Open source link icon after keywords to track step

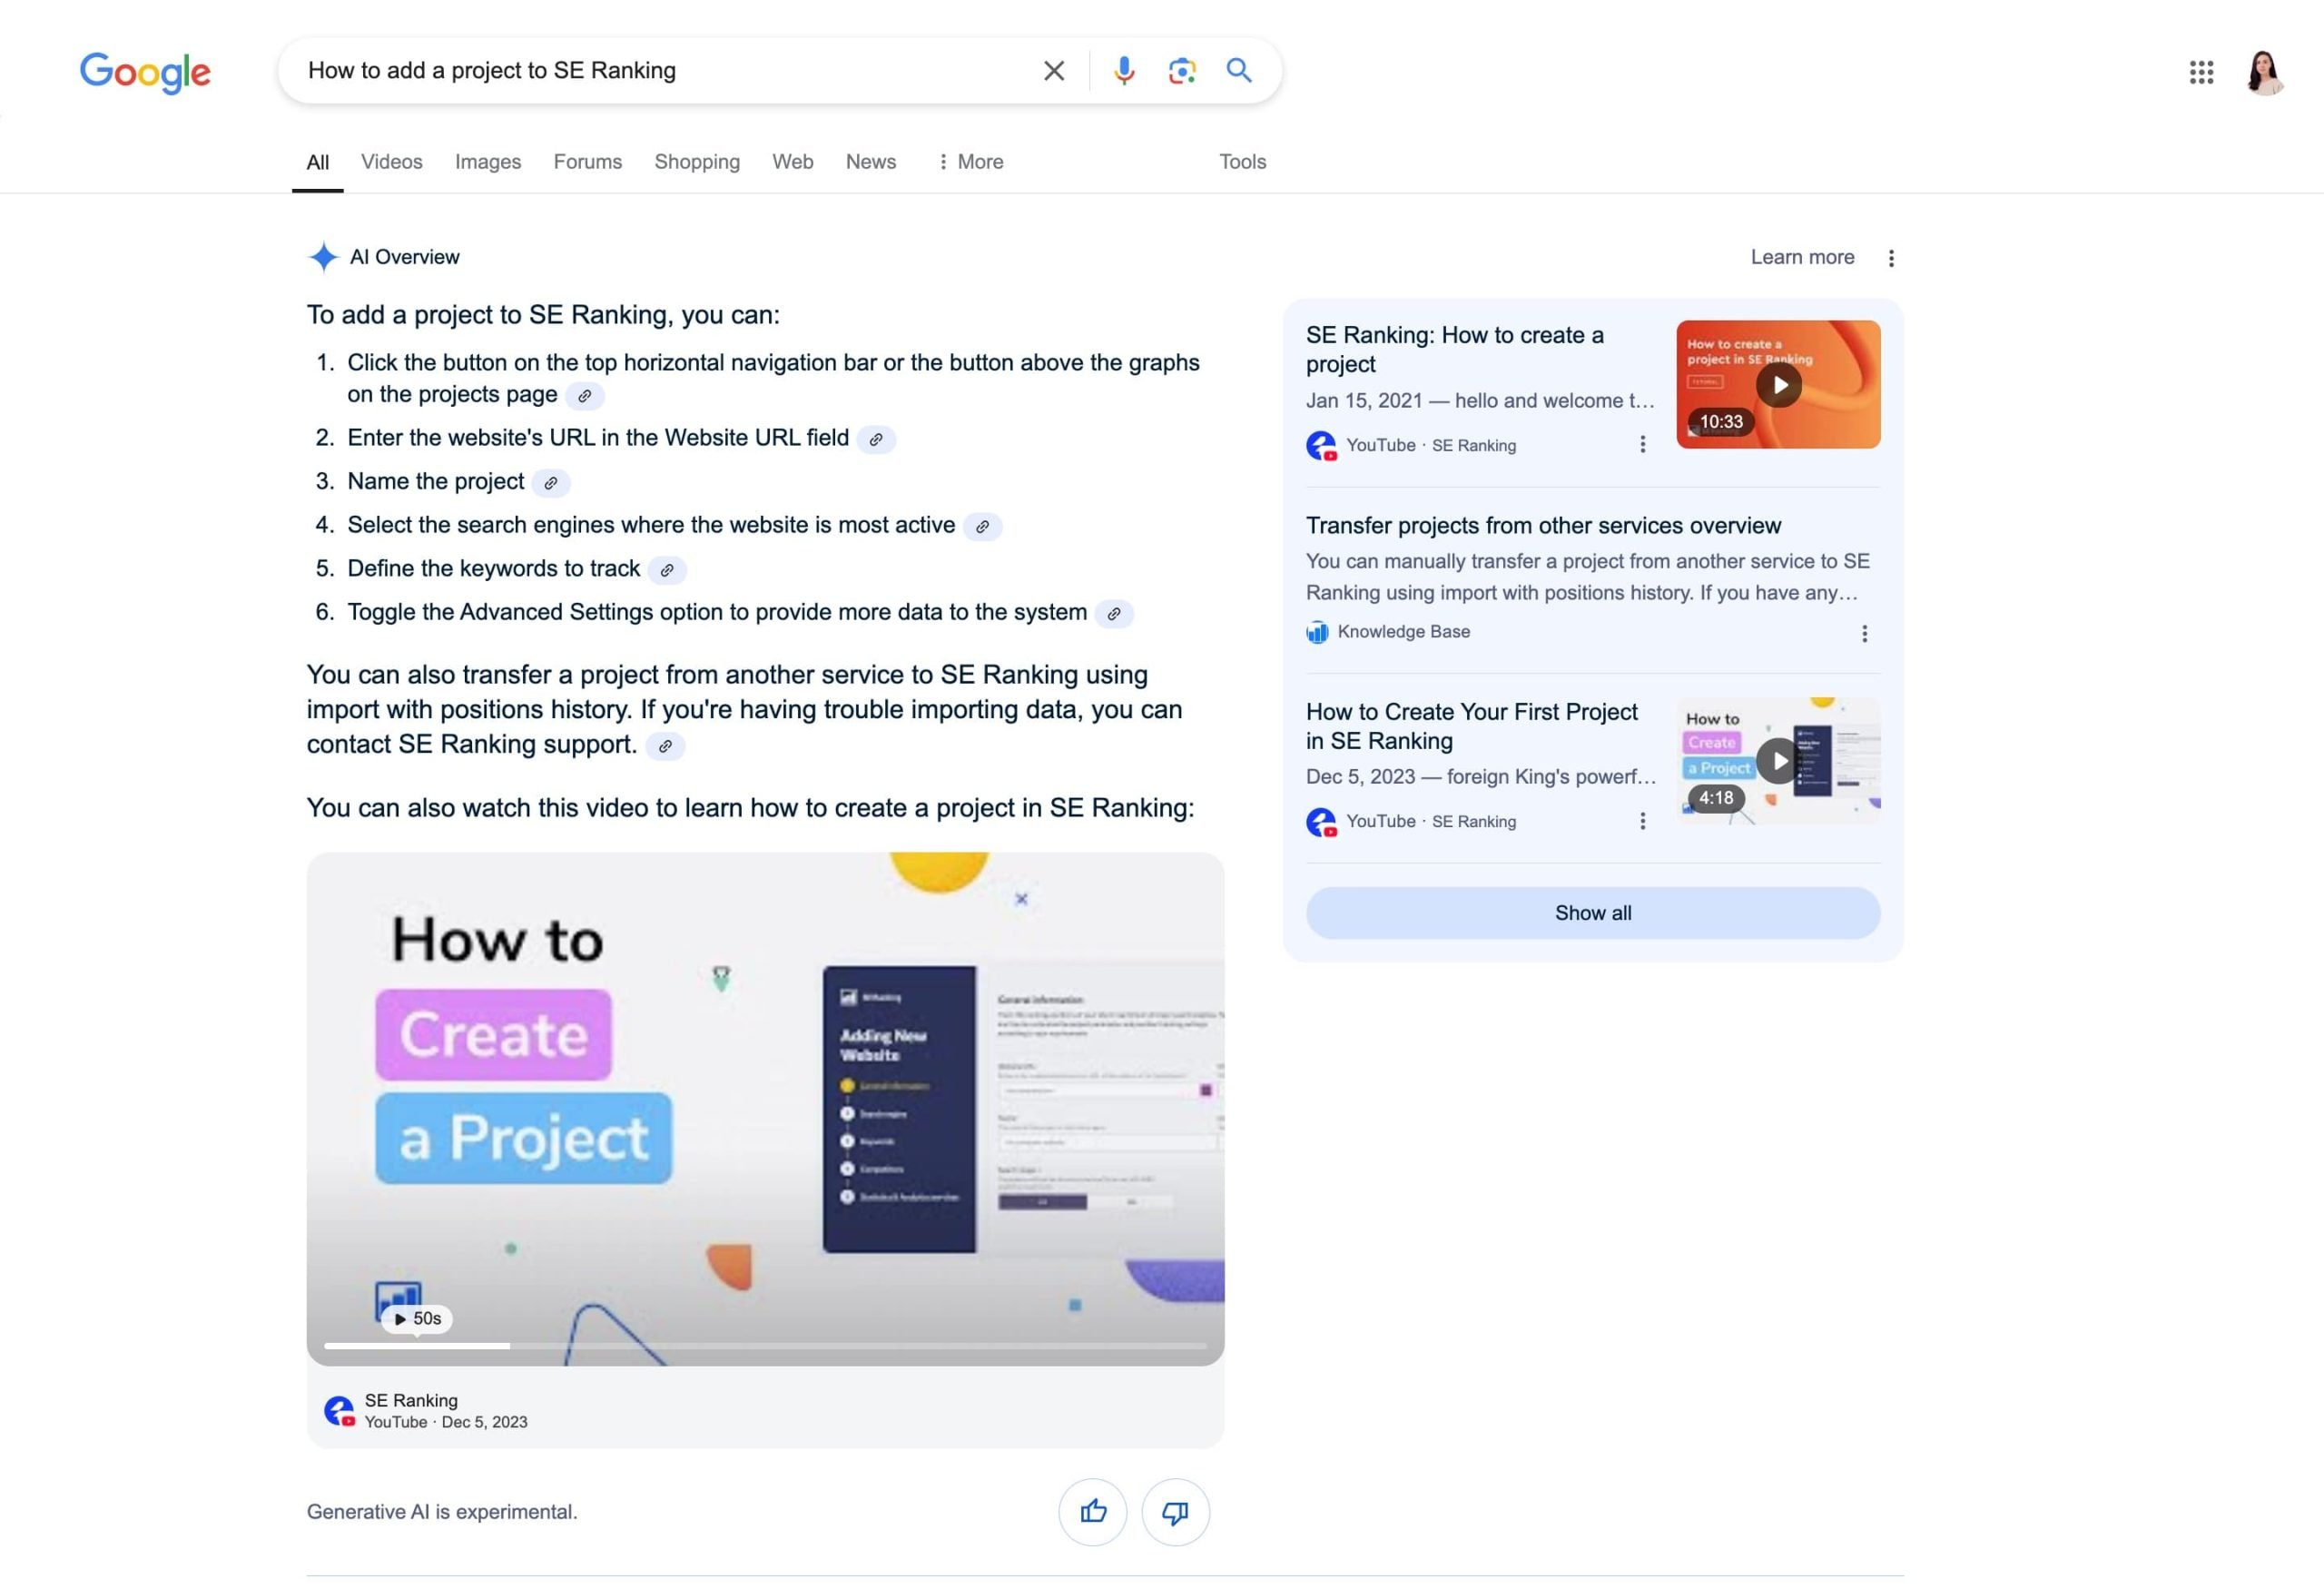coord(667,570)
